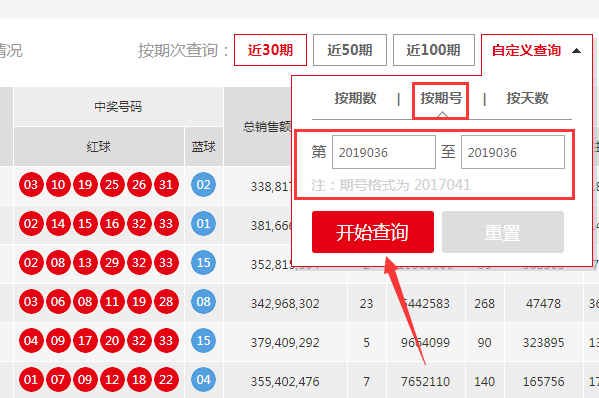
Task: Click red ball 31 in first row
Action: (166, 185)
